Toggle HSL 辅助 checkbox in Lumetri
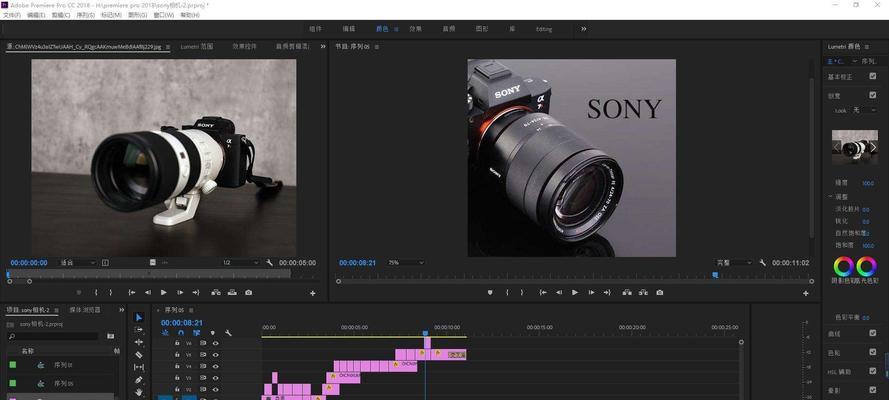Screen dimensions: 889x400 (x=873, y=371)
